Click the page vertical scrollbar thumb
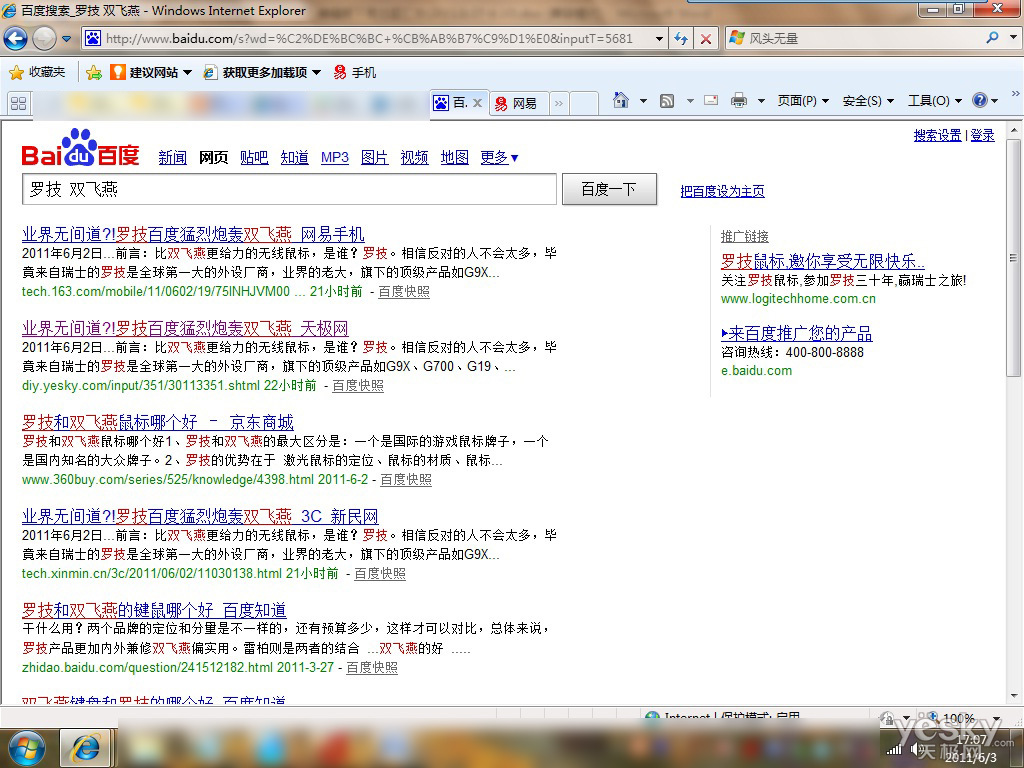Screen dimensions: 1024x768 tap(1013, 258)
